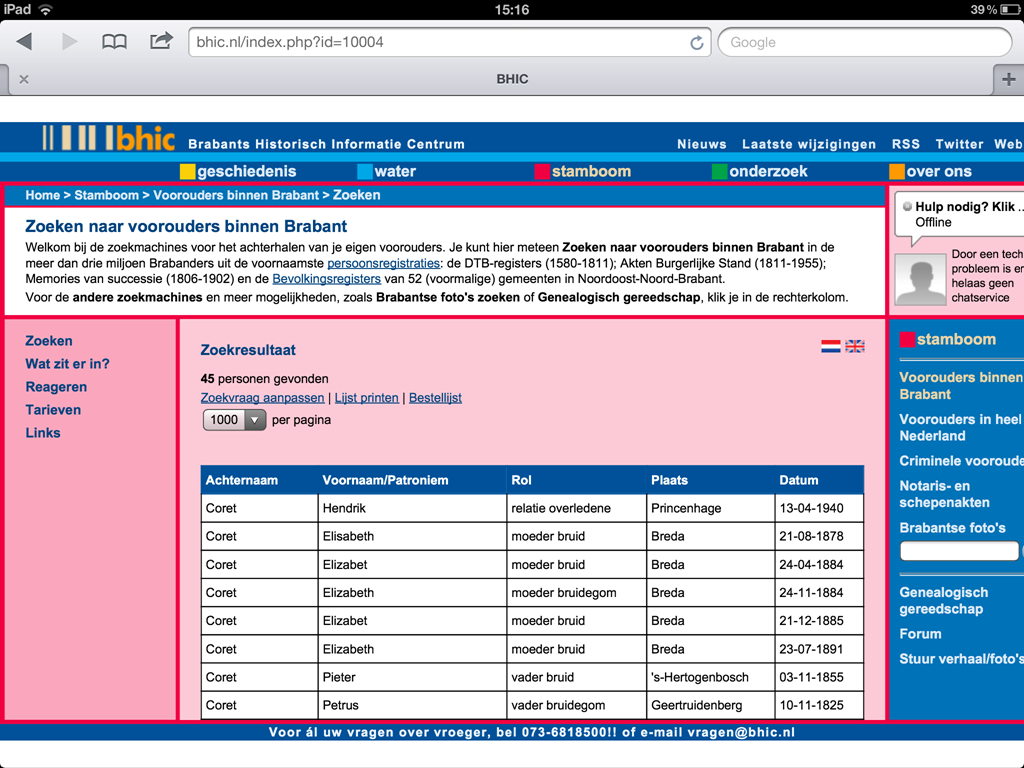The height and width of the screenshot is (768, 1024).
Task: Open Notaris- en schepenakten link
Action: pyautogui.click(x=944, y=494)
